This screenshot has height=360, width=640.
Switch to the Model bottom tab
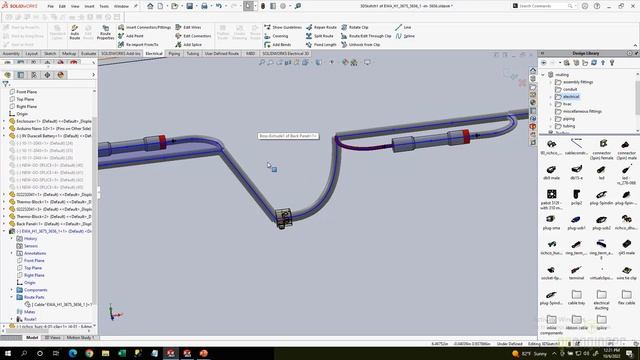coord(32,338)
